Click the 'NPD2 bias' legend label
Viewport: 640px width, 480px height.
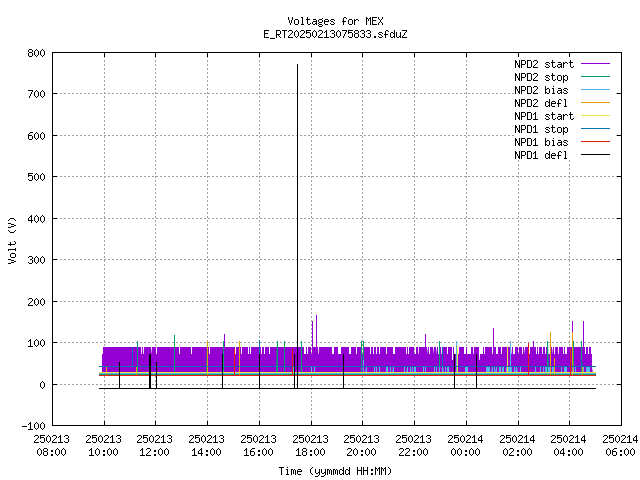[x=541, y=90]
